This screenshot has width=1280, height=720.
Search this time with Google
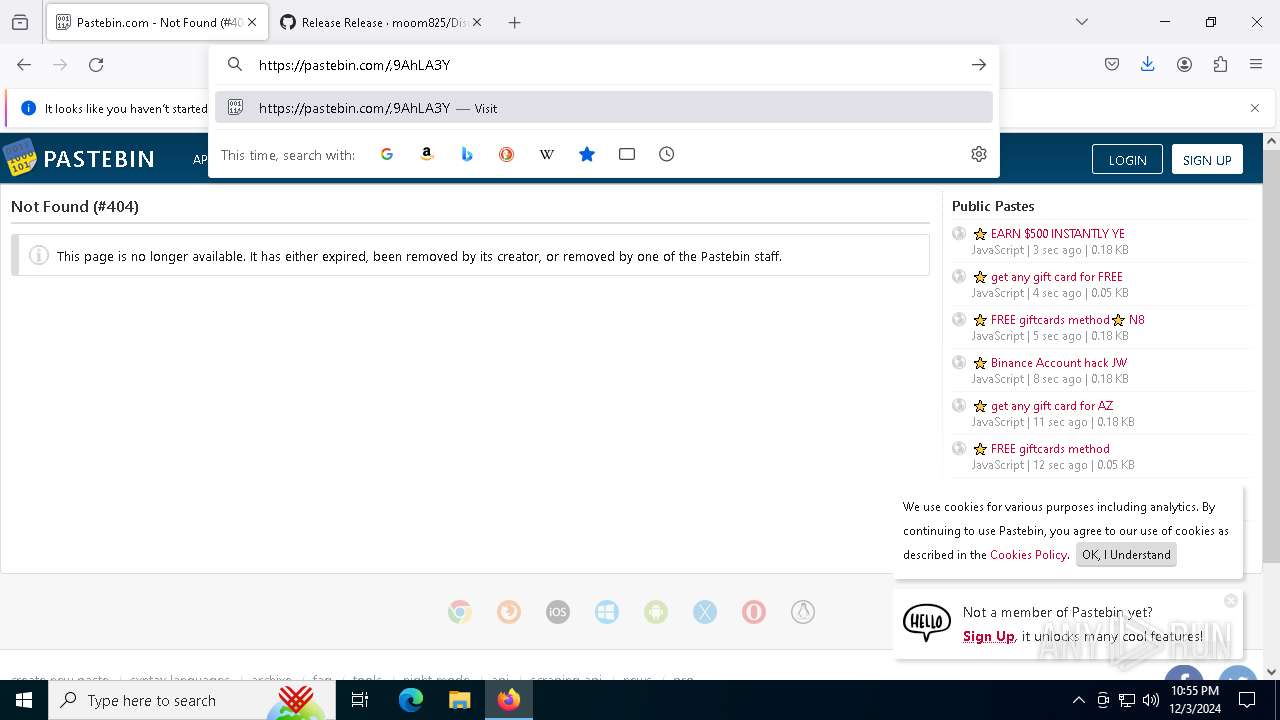387,154
